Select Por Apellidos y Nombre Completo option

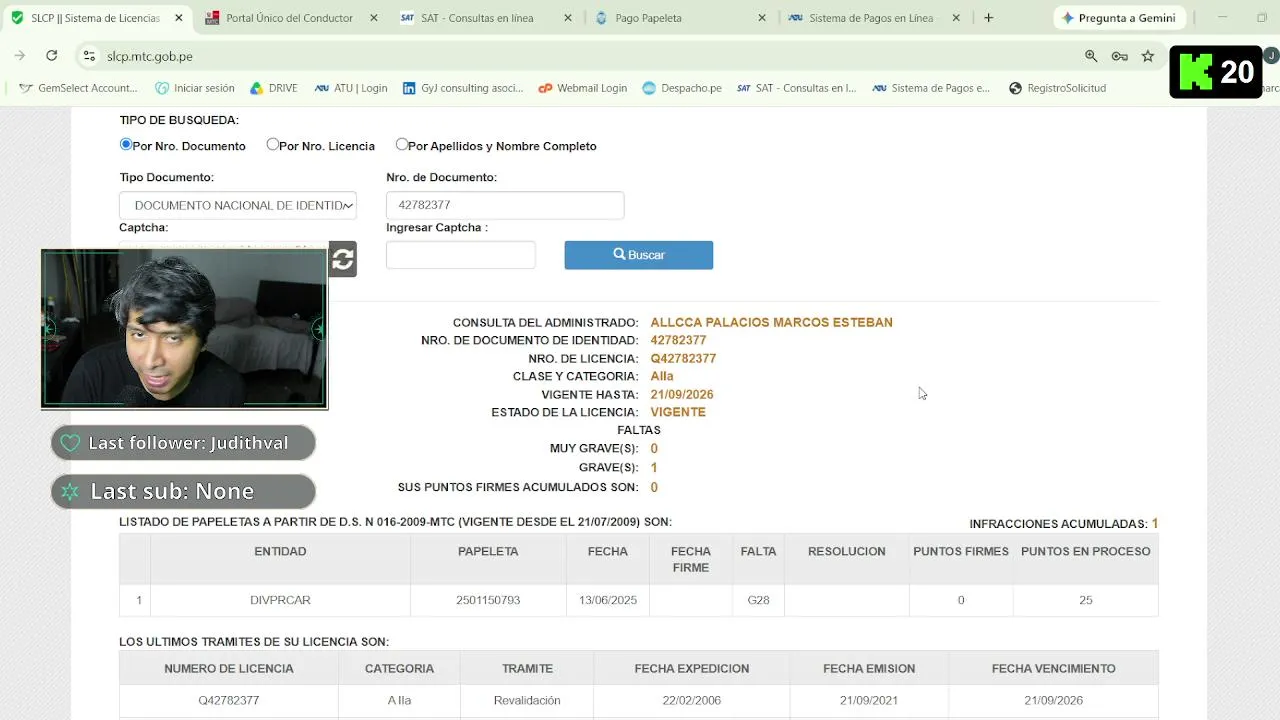402,144
